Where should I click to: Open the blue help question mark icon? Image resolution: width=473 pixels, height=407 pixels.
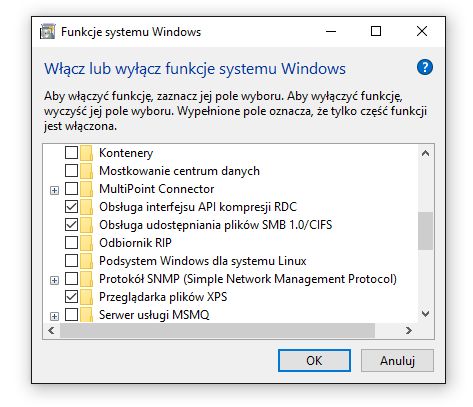(424, 68)
